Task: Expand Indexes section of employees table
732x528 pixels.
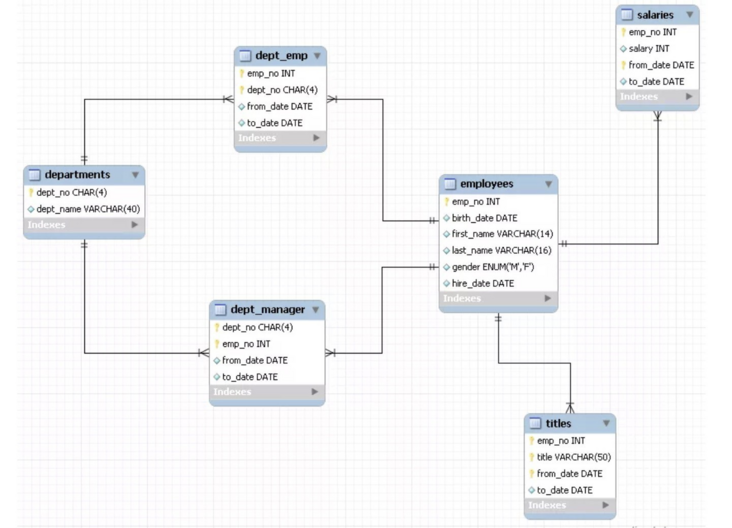Action: coord(548,298)
